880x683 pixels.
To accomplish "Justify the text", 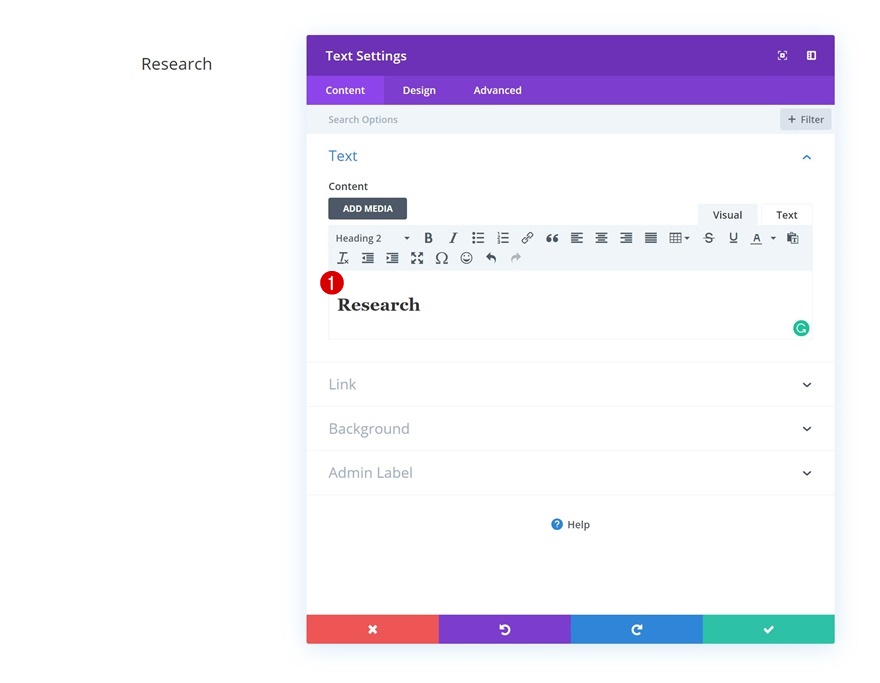I will (650, 238).
